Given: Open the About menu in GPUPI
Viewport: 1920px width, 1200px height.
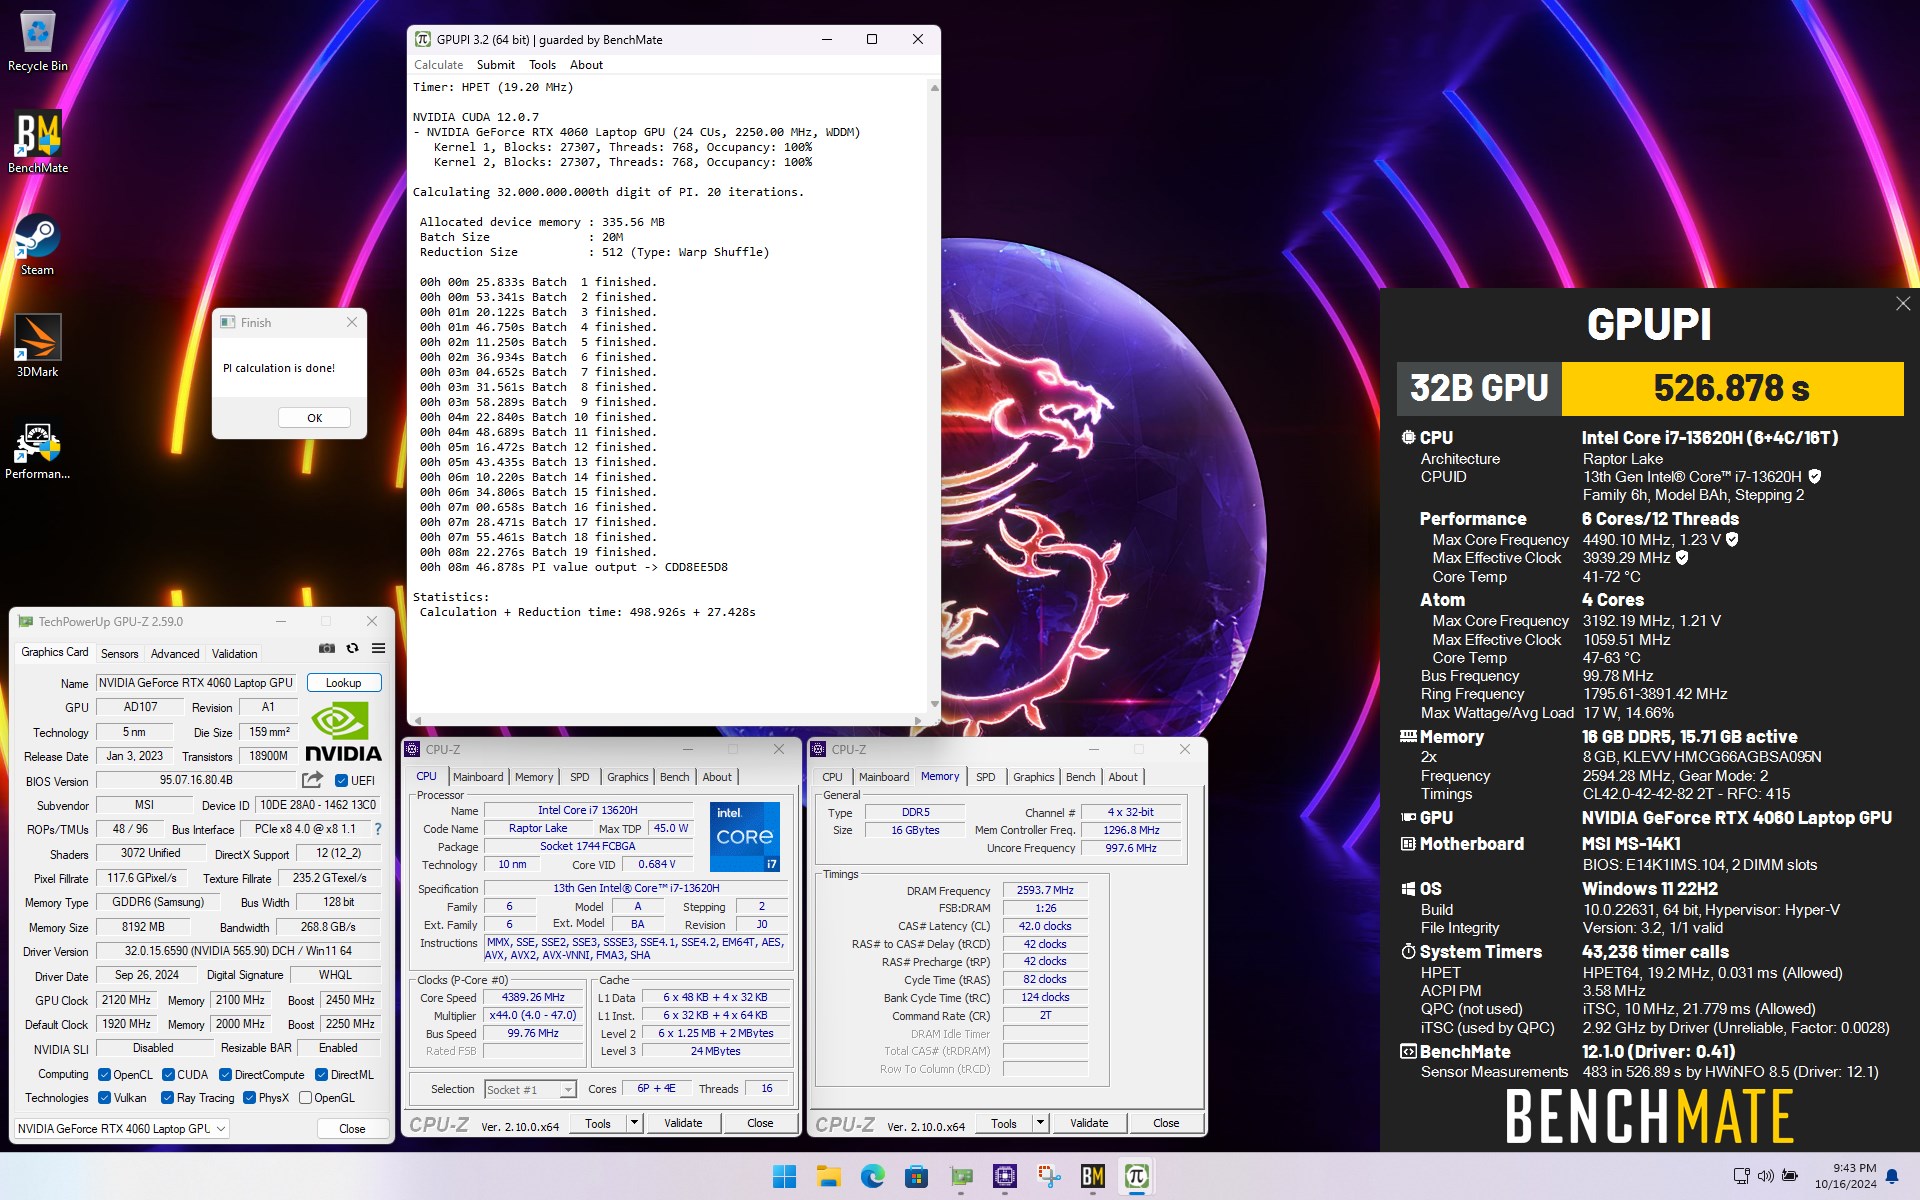Looking at the screenshot, I should tap(587, 65).
